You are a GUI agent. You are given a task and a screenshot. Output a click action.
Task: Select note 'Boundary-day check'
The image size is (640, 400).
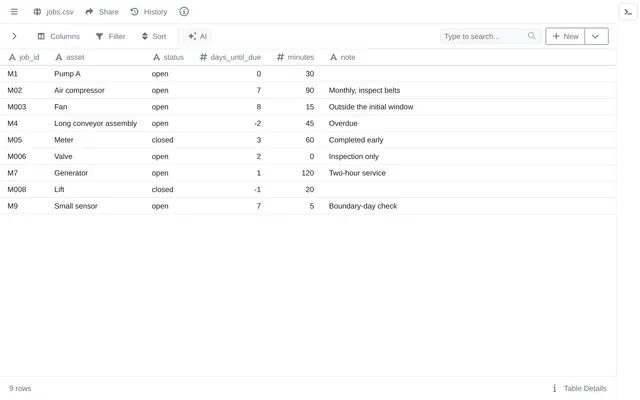[x=363, y=206]
